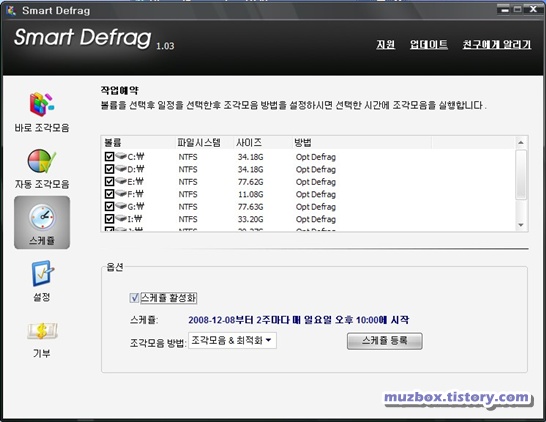The image size is (546, 422).
Task: Click the E:₩ drive icon
Action: pyautogui.click(x=121, y=181)
